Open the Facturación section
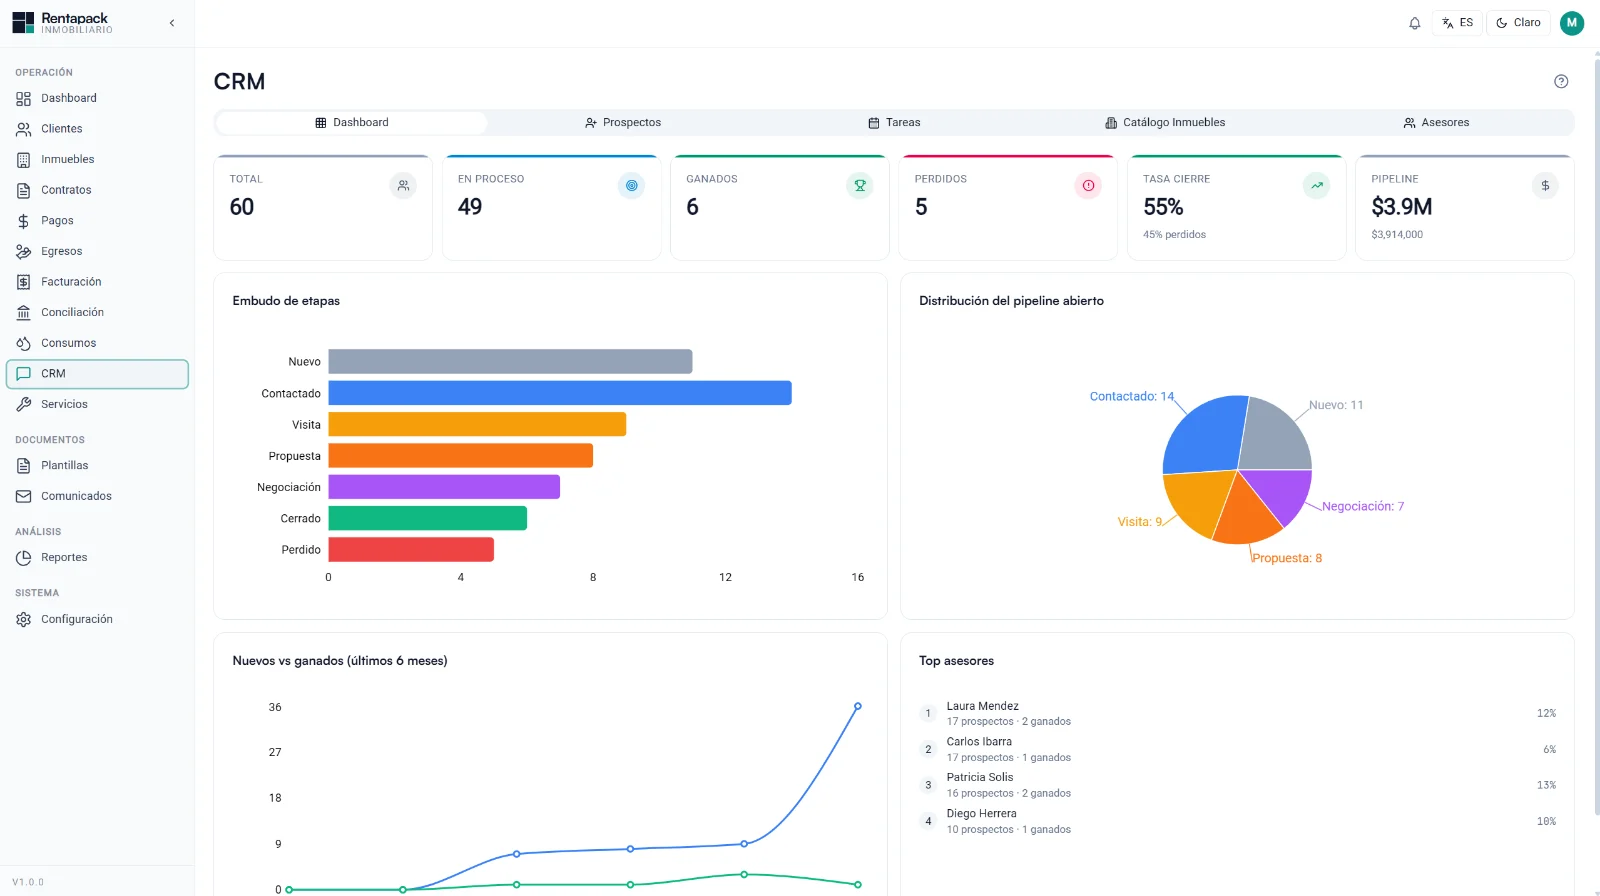 click(x=97, y=282)
